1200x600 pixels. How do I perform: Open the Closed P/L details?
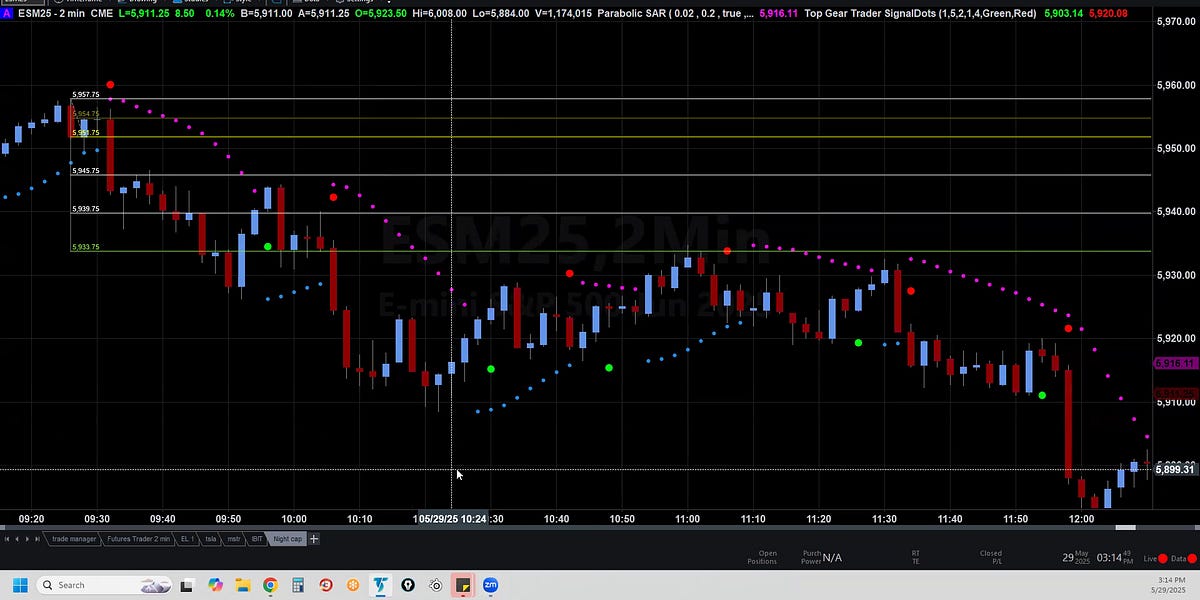click(x=990, y=557)
